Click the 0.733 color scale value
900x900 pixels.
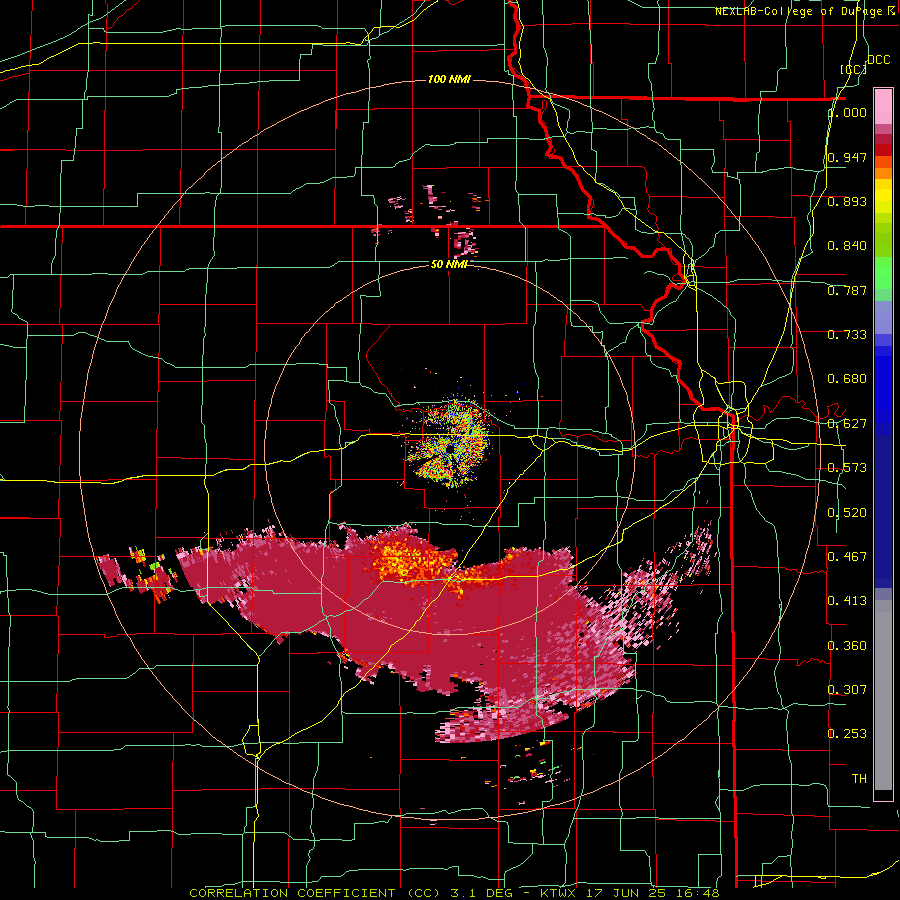[847, 335]
